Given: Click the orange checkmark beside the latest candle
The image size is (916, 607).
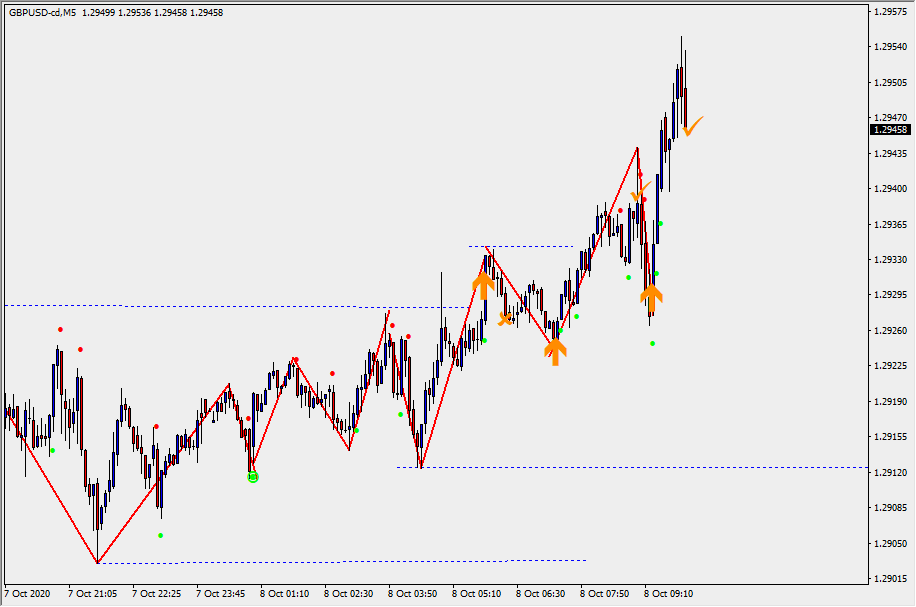Looking at the screenshot, I should click(x=693, y=125).
